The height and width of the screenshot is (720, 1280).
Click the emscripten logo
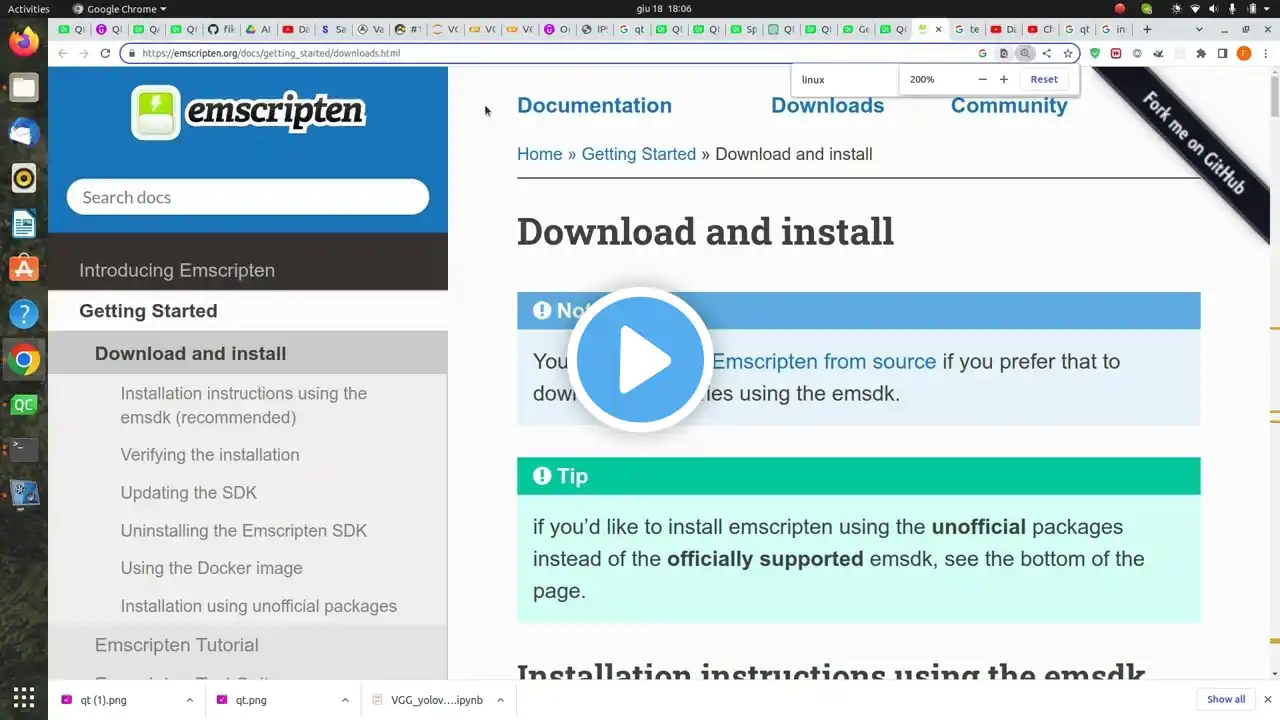pos(248,112)
